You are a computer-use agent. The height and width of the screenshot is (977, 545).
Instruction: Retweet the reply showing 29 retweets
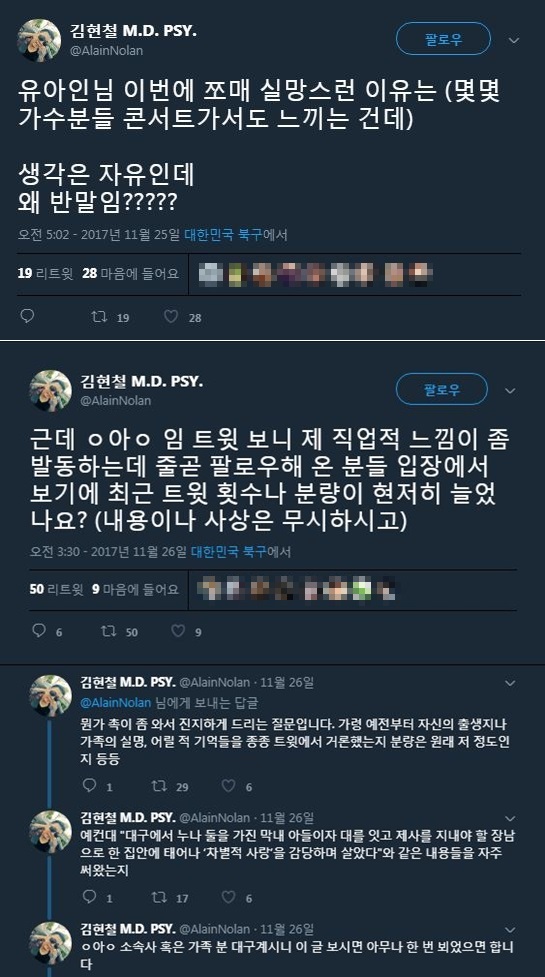[x=159, y=786]
